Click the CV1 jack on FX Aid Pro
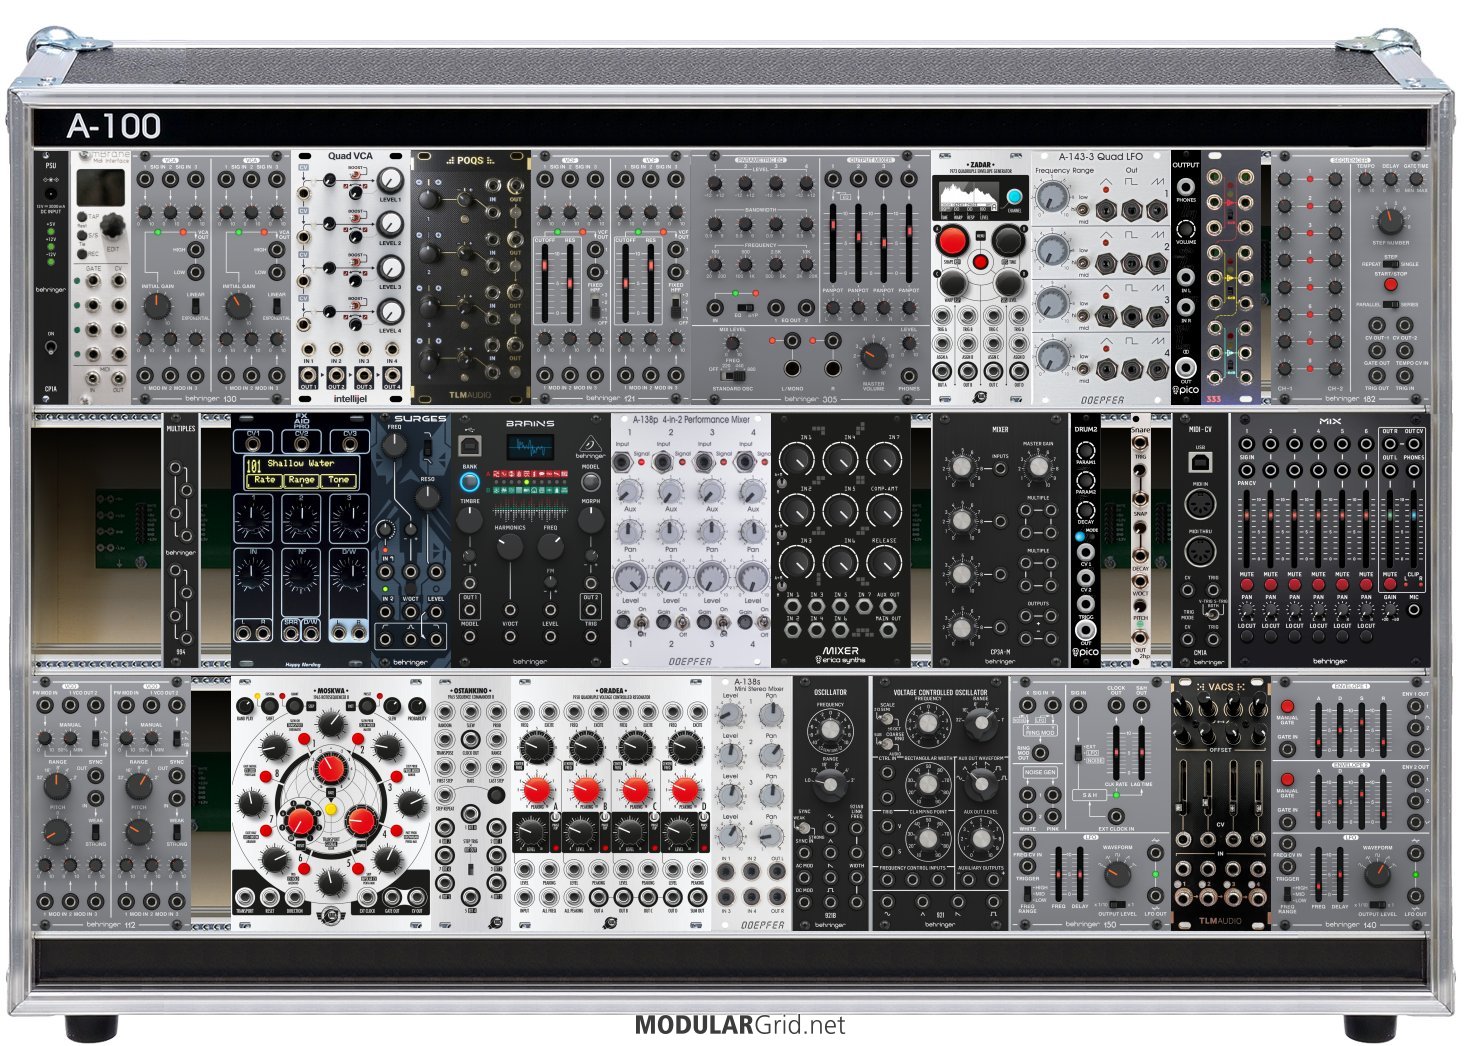The height and width of the screenshot is (1046, 1482). 253,446
